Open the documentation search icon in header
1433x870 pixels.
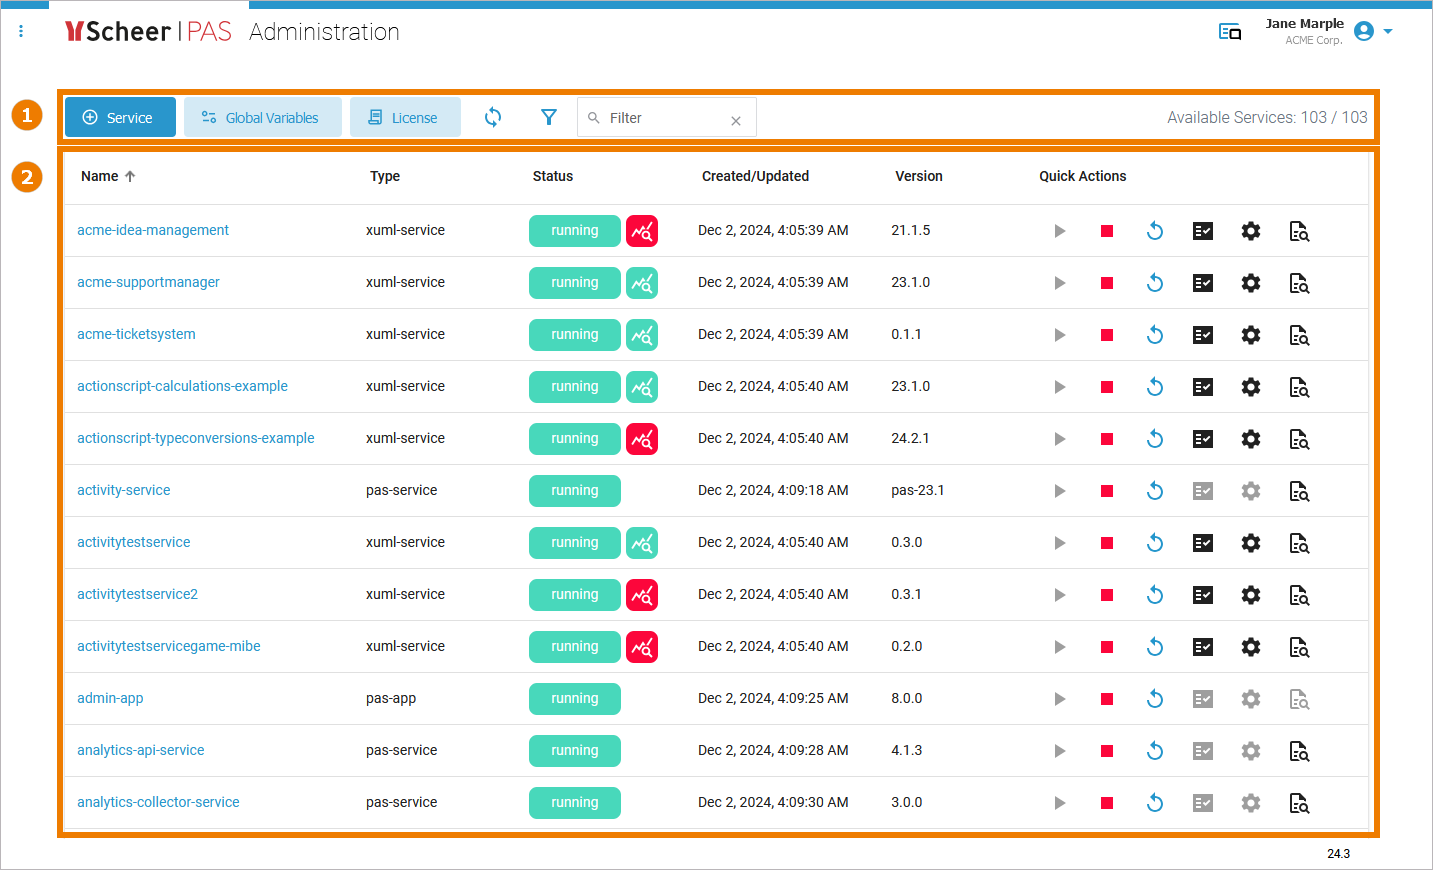[1230, 32]
